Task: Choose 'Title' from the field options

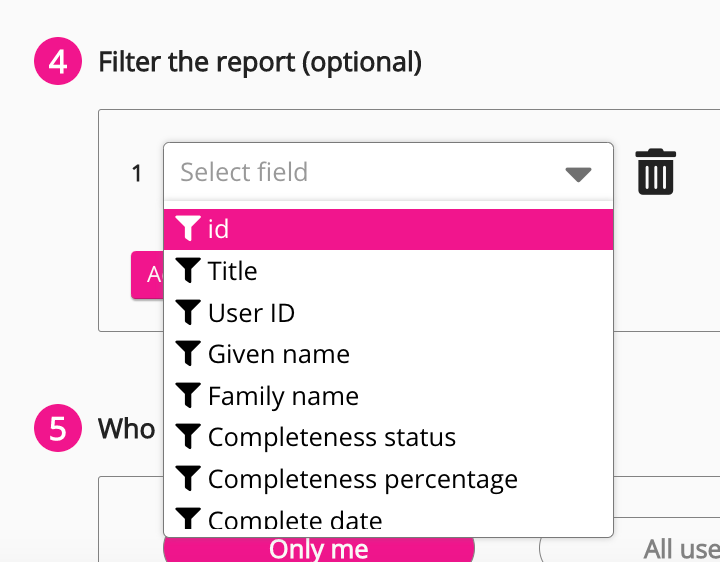Action: click(233, 271)
